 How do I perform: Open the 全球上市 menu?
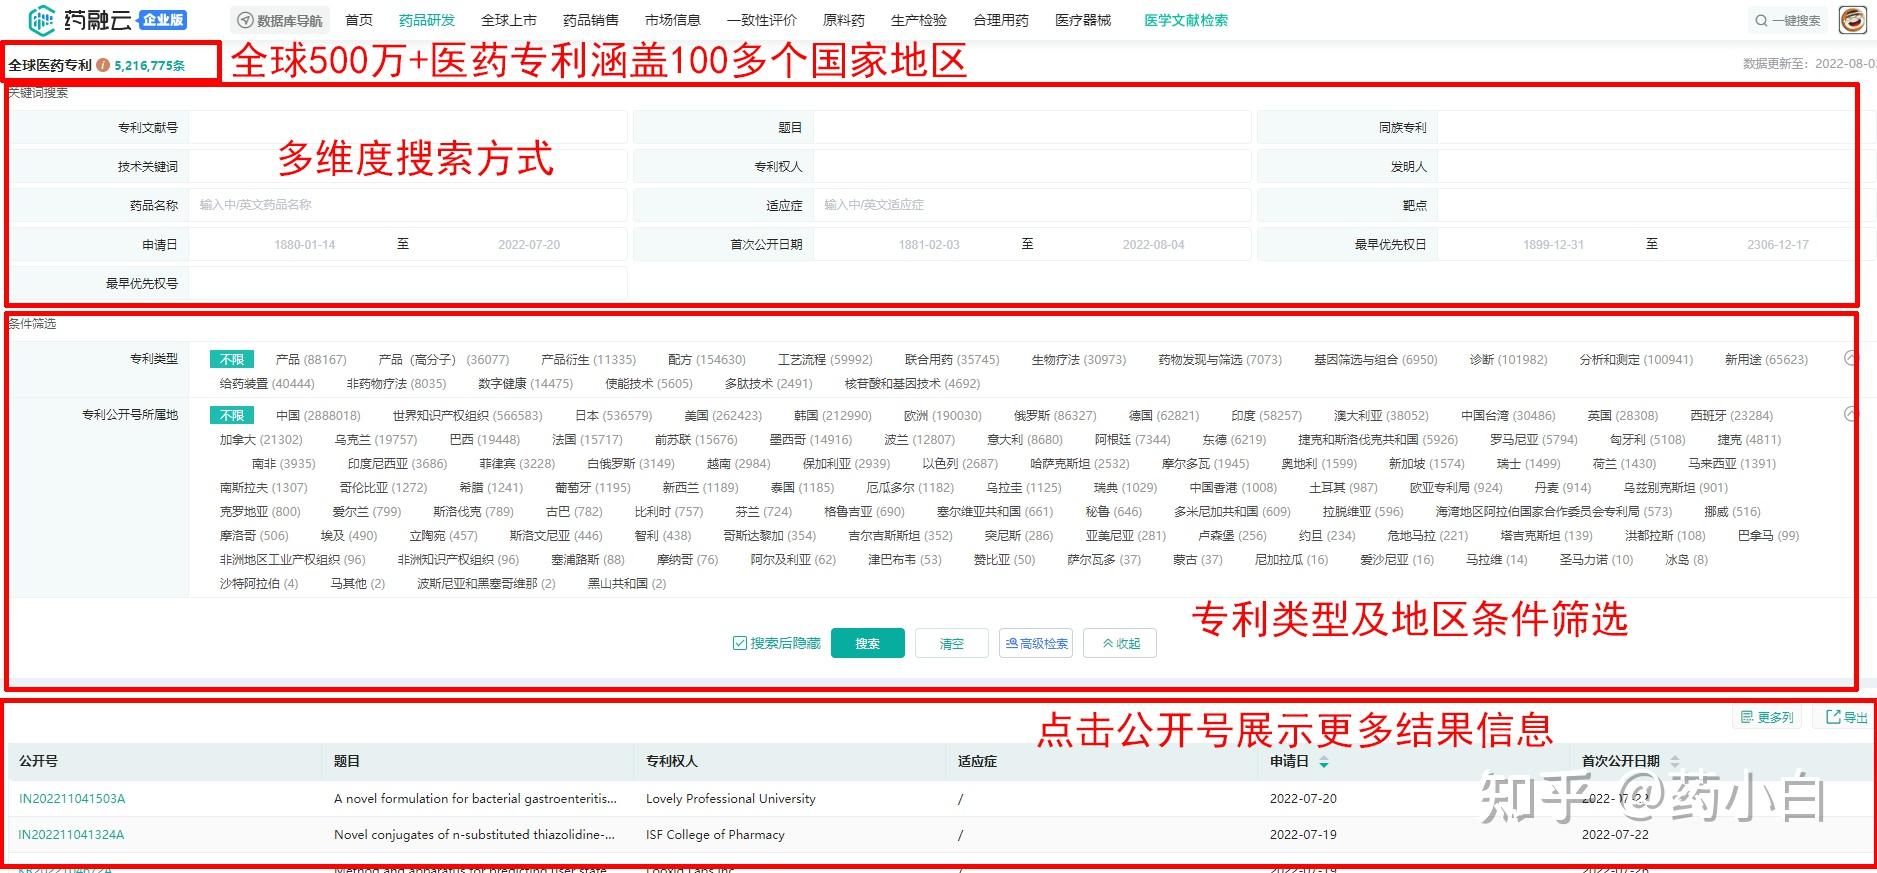(x=509, y=20)
